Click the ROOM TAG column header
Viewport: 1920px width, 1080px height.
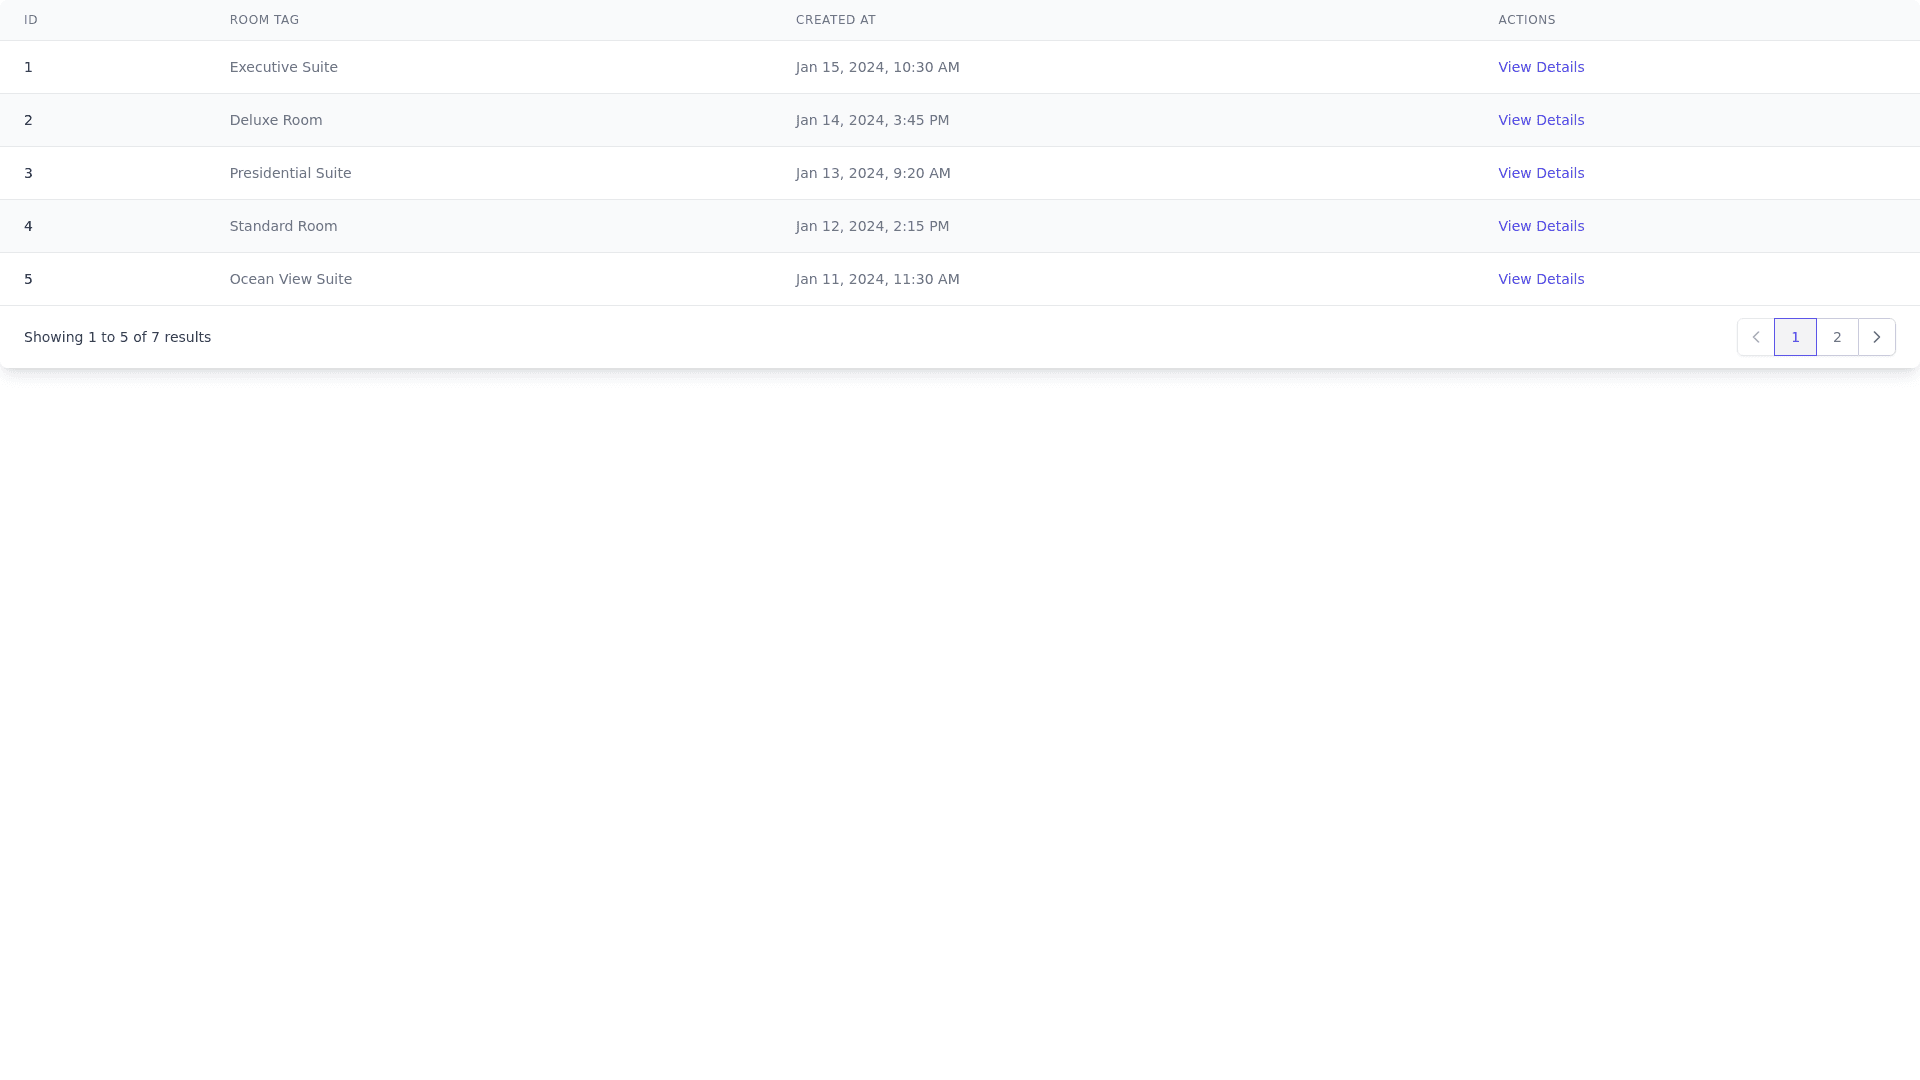pos(264,19)
